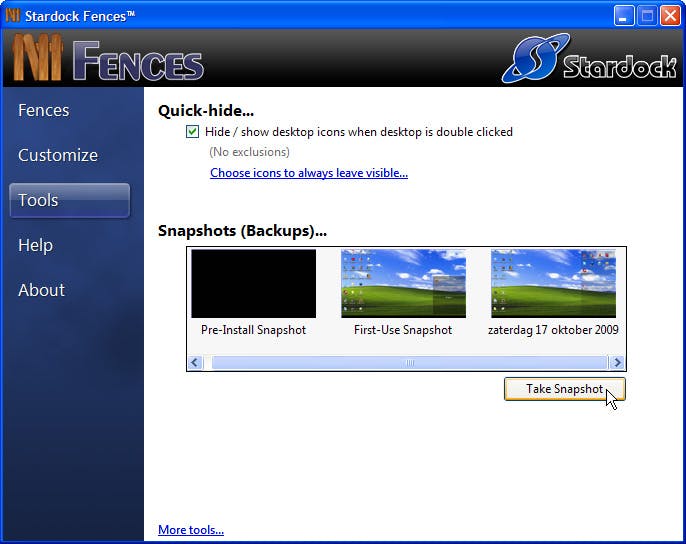Open the Help section
686x544 pixels.
(x=35, y=245)
